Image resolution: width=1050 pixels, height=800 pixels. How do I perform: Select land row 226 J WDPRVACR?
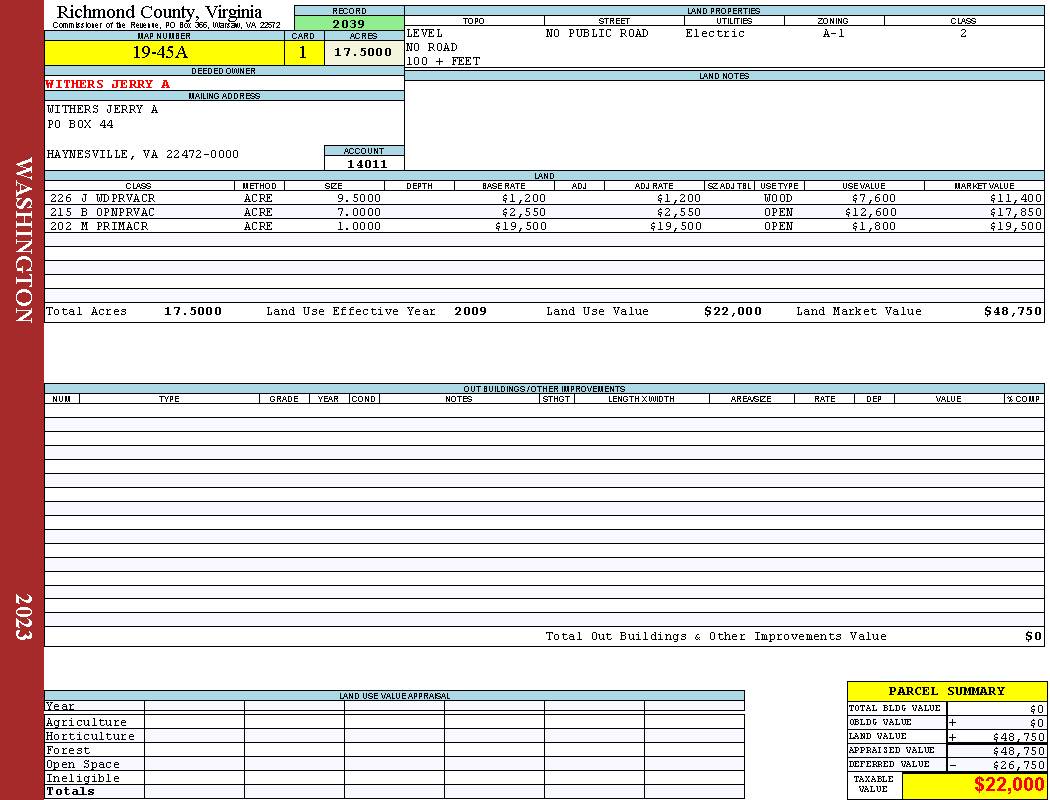pos(544,199)
